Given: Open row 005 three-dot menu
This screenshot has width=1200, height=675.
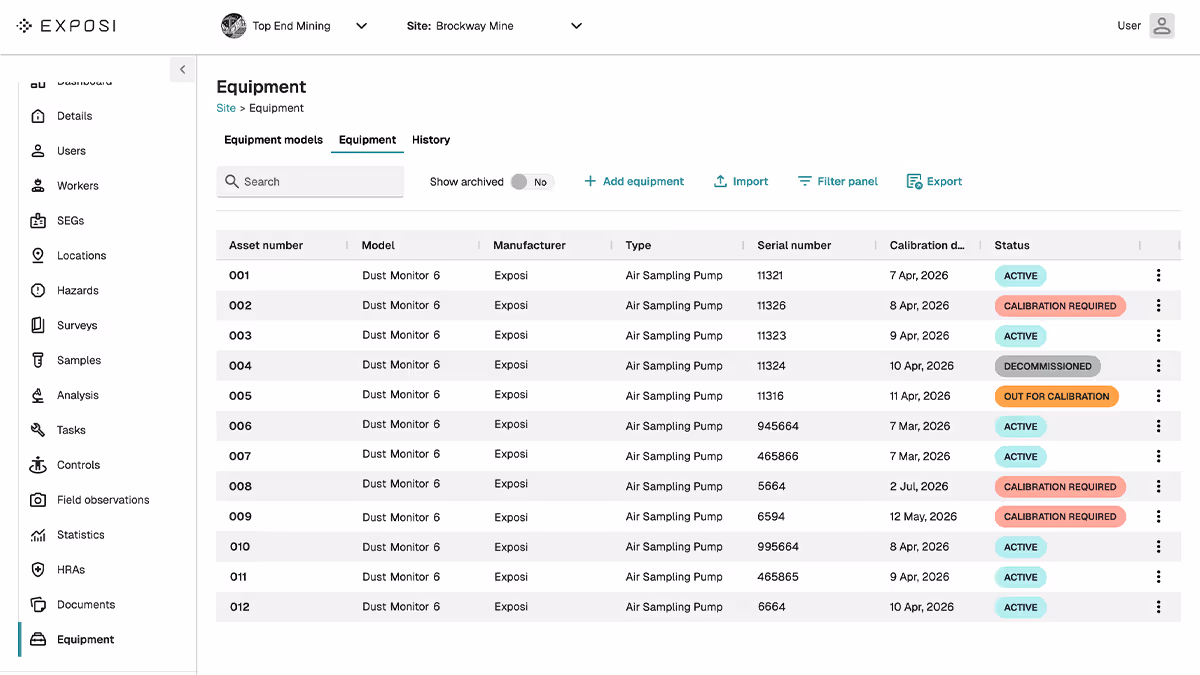Looking at the screenshot, I should click(x=1158, y=396).
